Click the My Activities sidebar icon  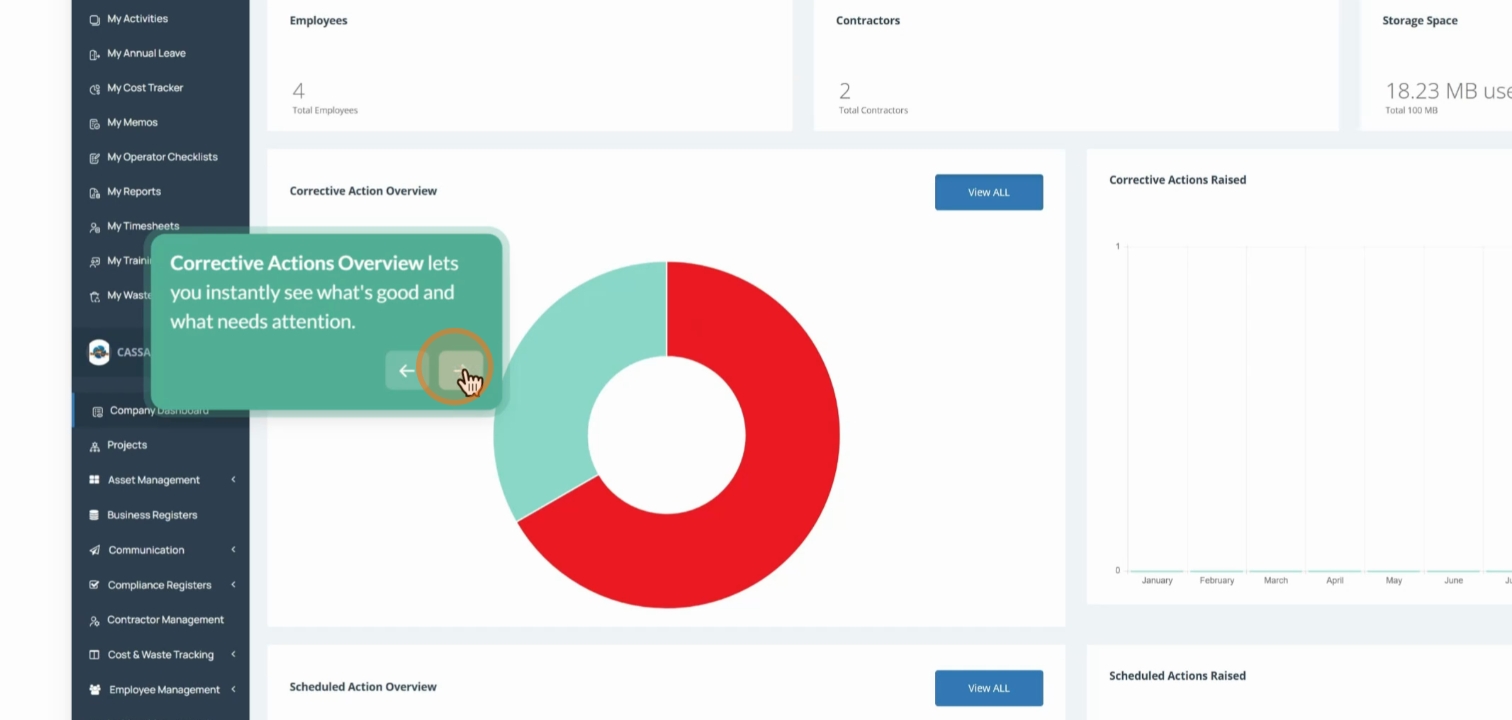pyautogui.click(x=95, y=19)
